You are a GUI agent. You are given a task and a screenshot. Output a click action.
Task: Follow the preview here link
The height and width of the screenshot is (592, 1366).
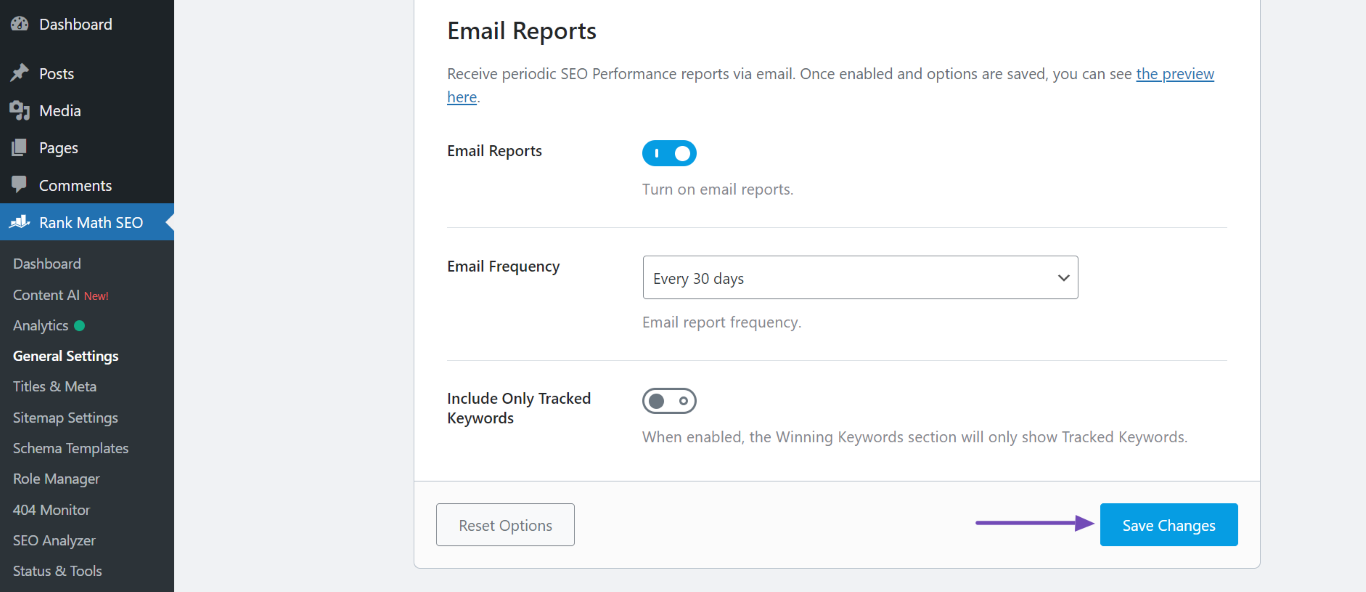coord(1175,74)
